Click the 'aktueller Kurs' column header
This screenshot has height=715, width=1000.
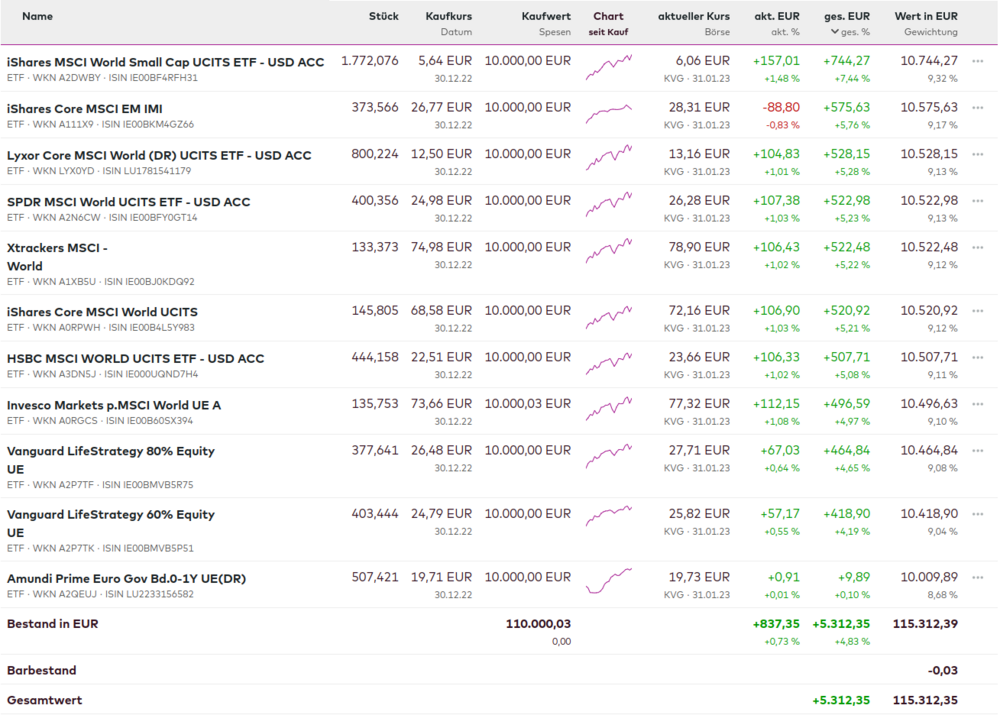(x=693, y=16)
